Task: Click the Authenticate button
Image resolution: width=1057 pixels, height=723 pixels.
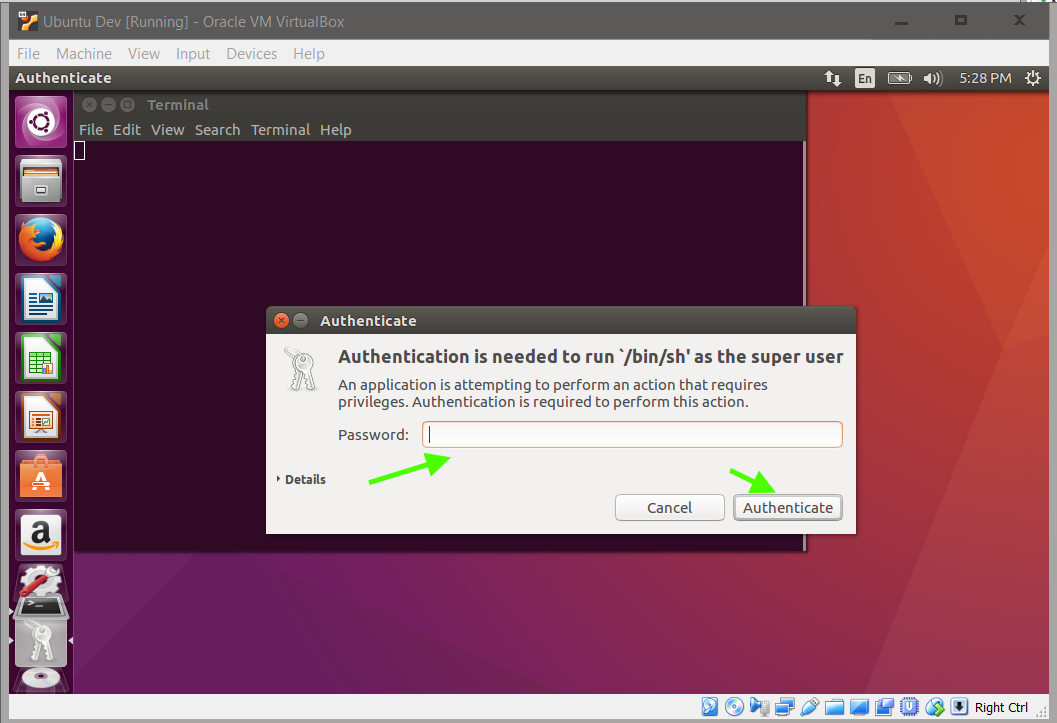Action: point(787,507)
